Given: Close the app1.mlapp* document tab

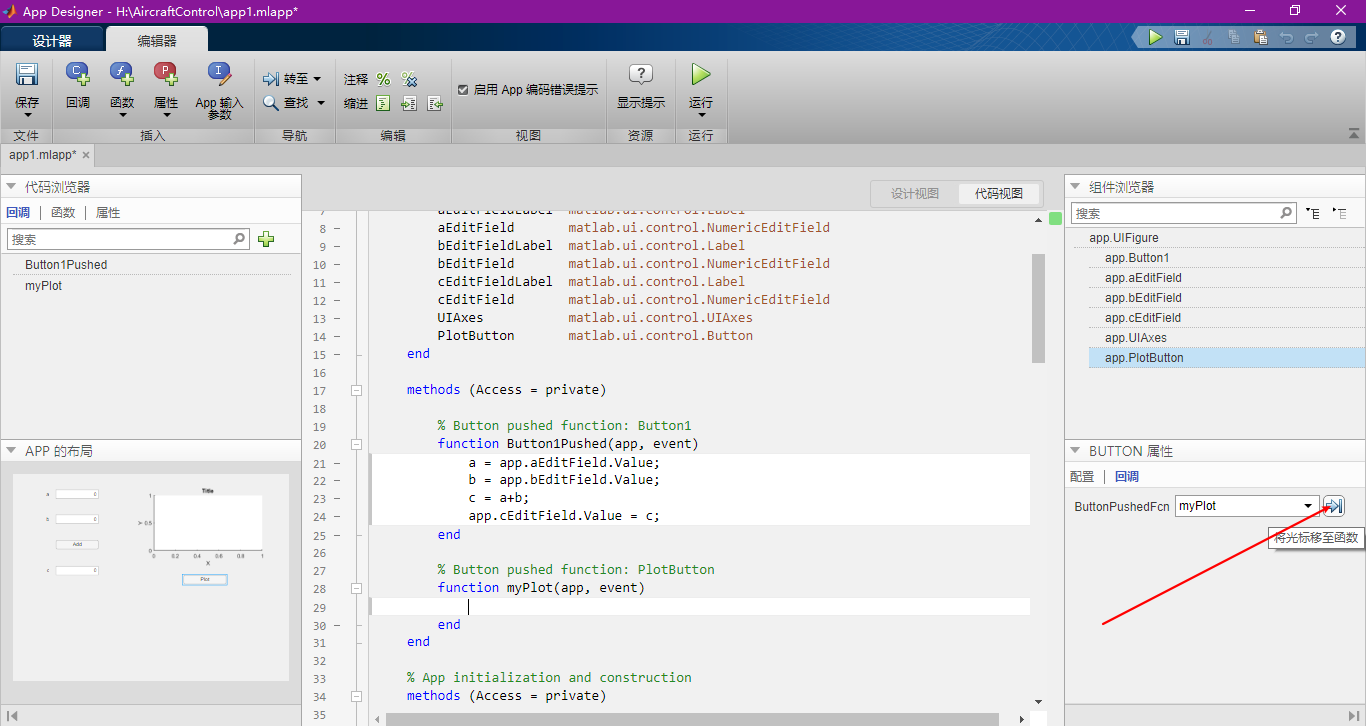Looking at the screenshot, I should click(86, 155).
